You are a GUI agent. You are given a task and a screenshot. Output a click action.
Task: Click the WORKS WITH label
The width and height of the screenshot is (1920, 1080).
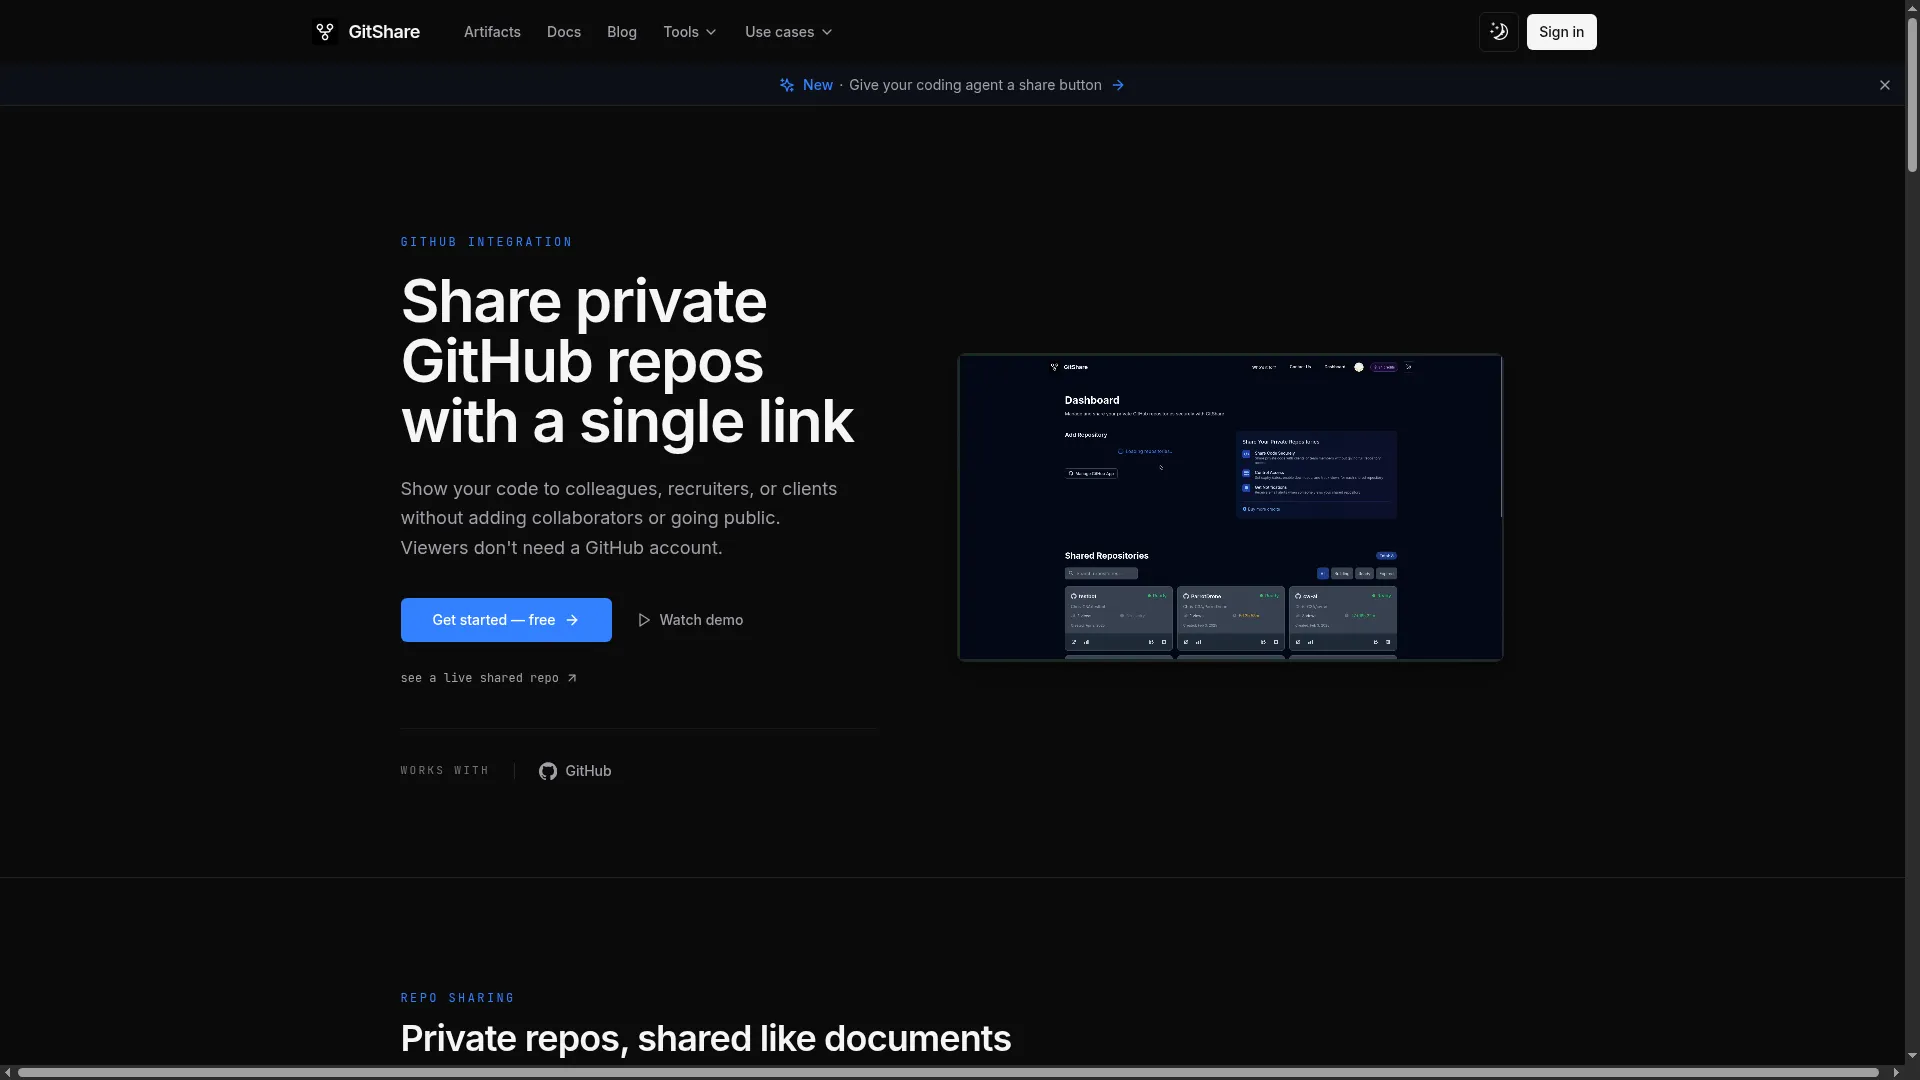pyautogui.click(x=445, y=771)
